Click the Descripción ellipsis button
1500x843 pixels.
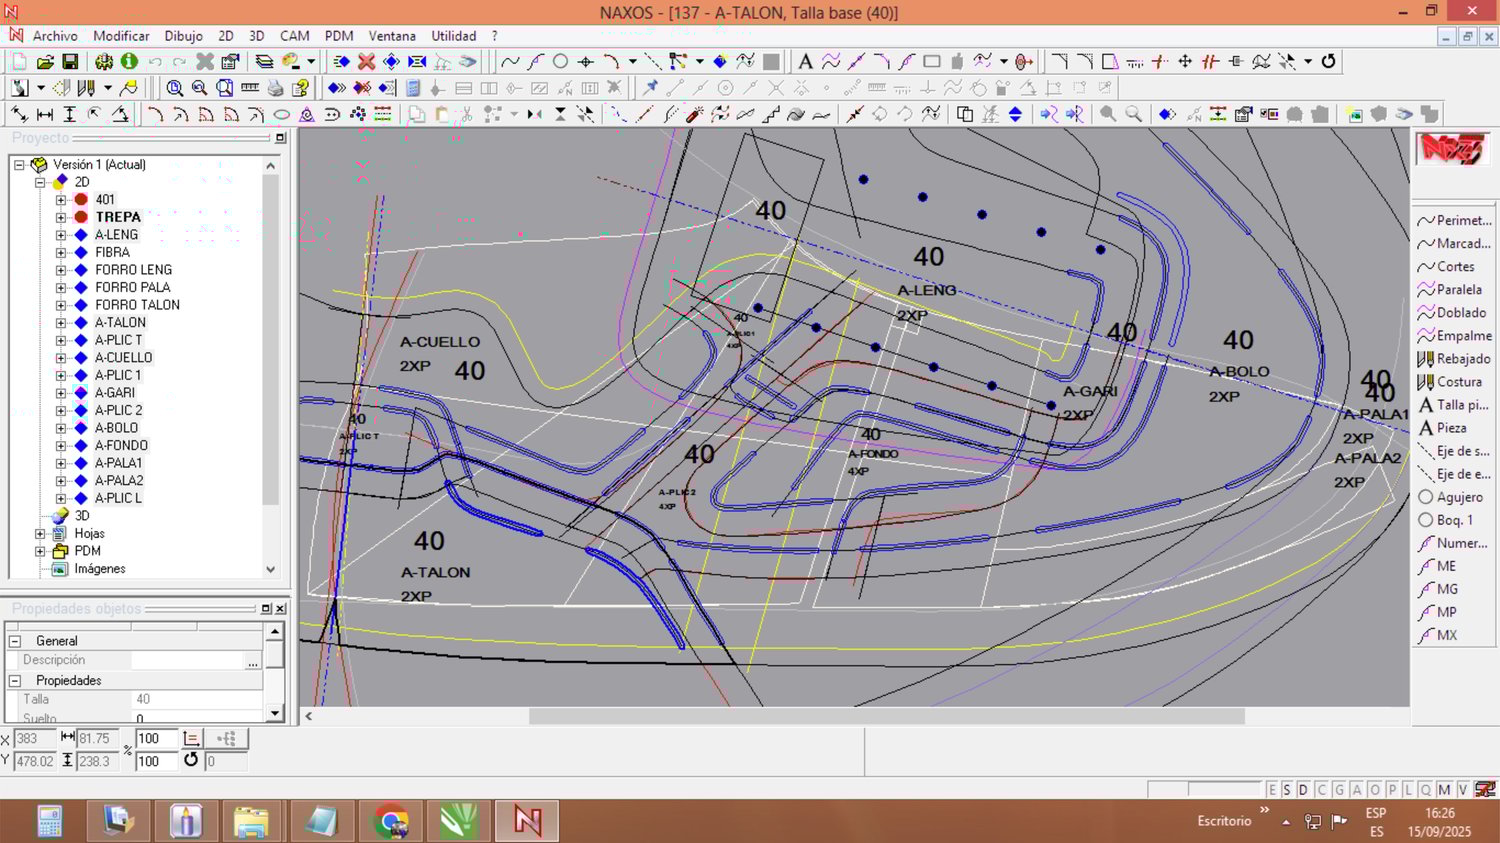[252, 661]
